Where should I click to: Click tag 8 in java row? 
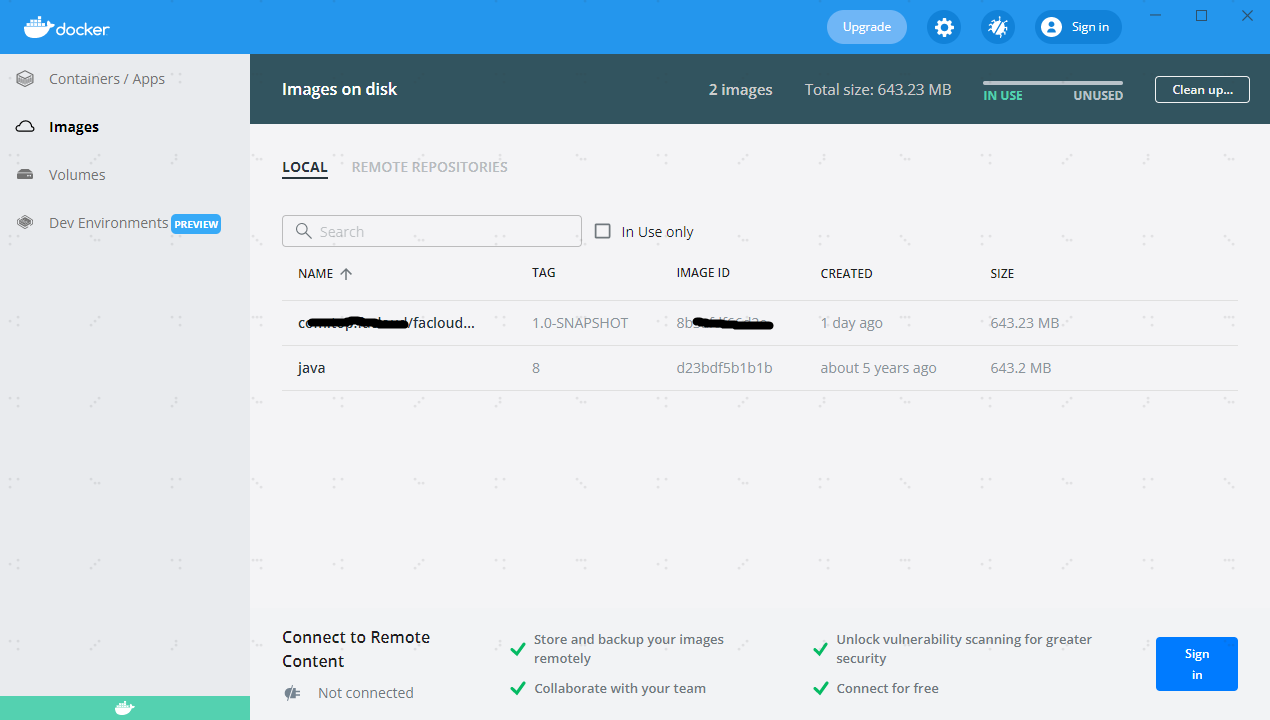point(536,368)
